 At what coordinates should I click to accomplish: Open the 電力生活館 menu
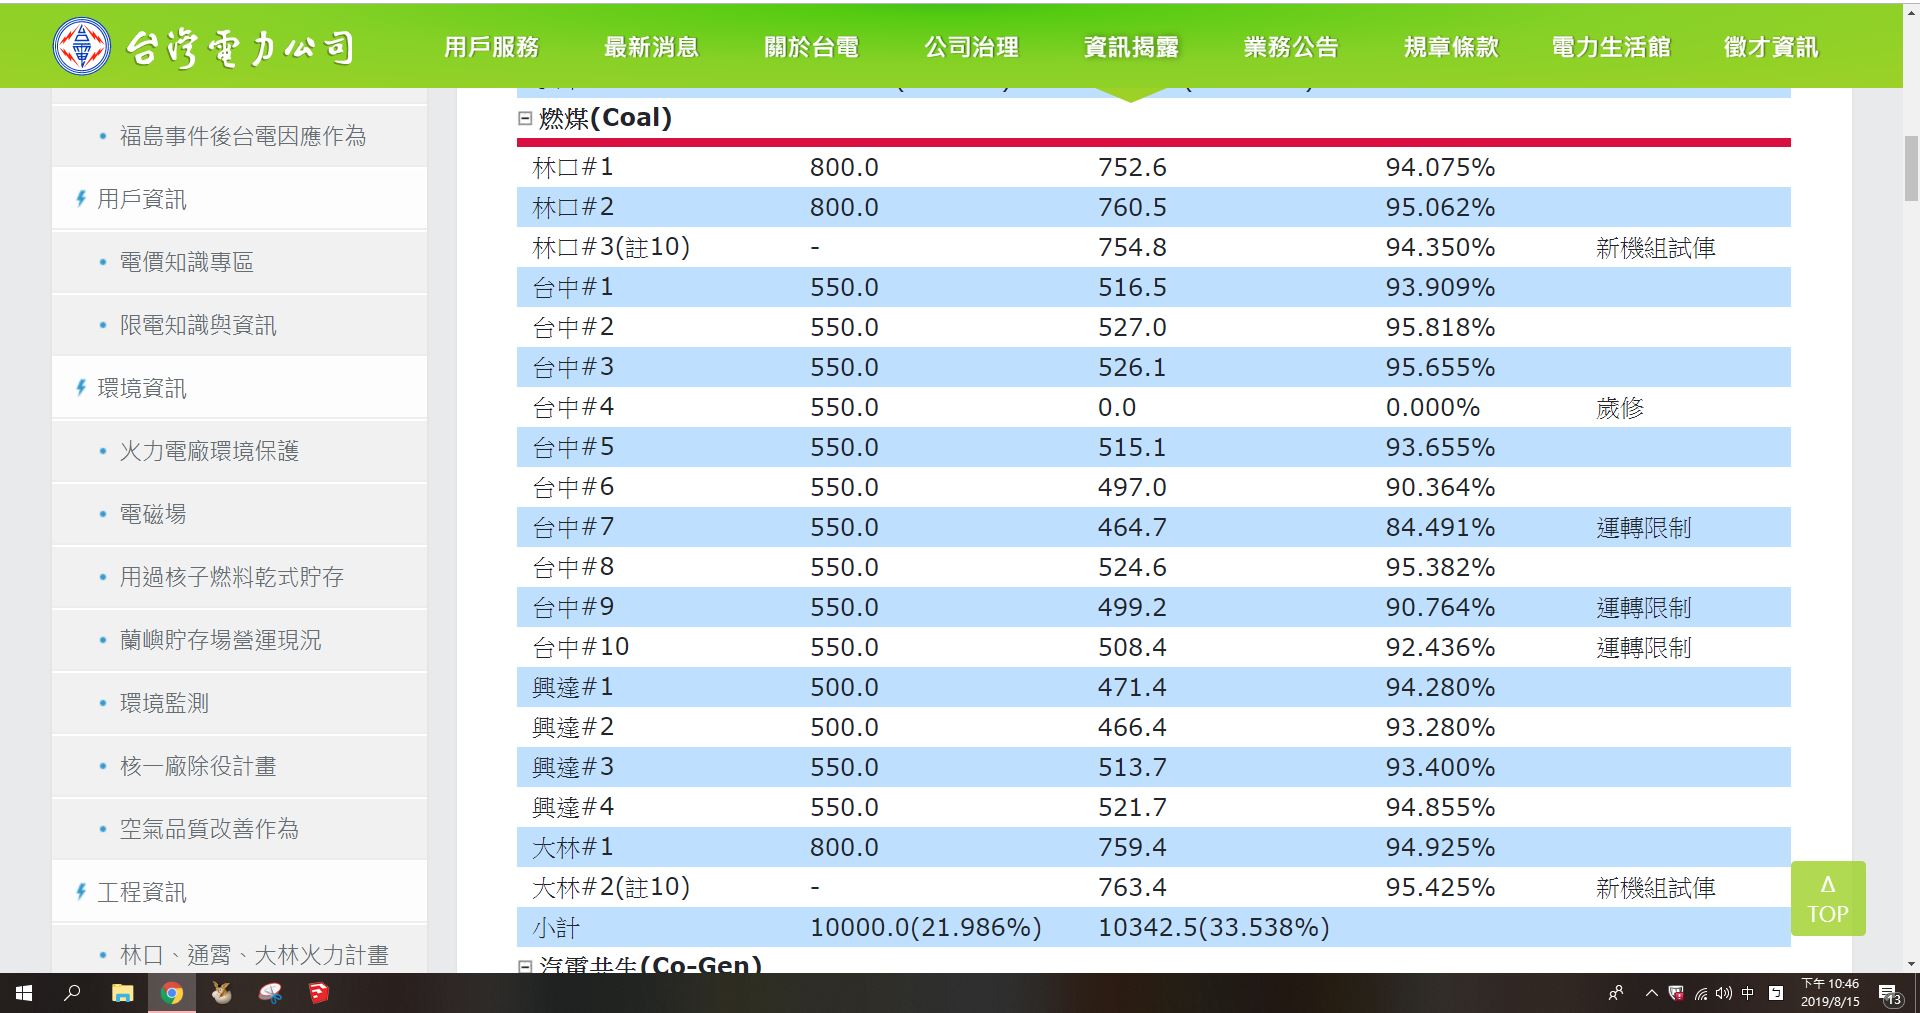click(1611, 47)
